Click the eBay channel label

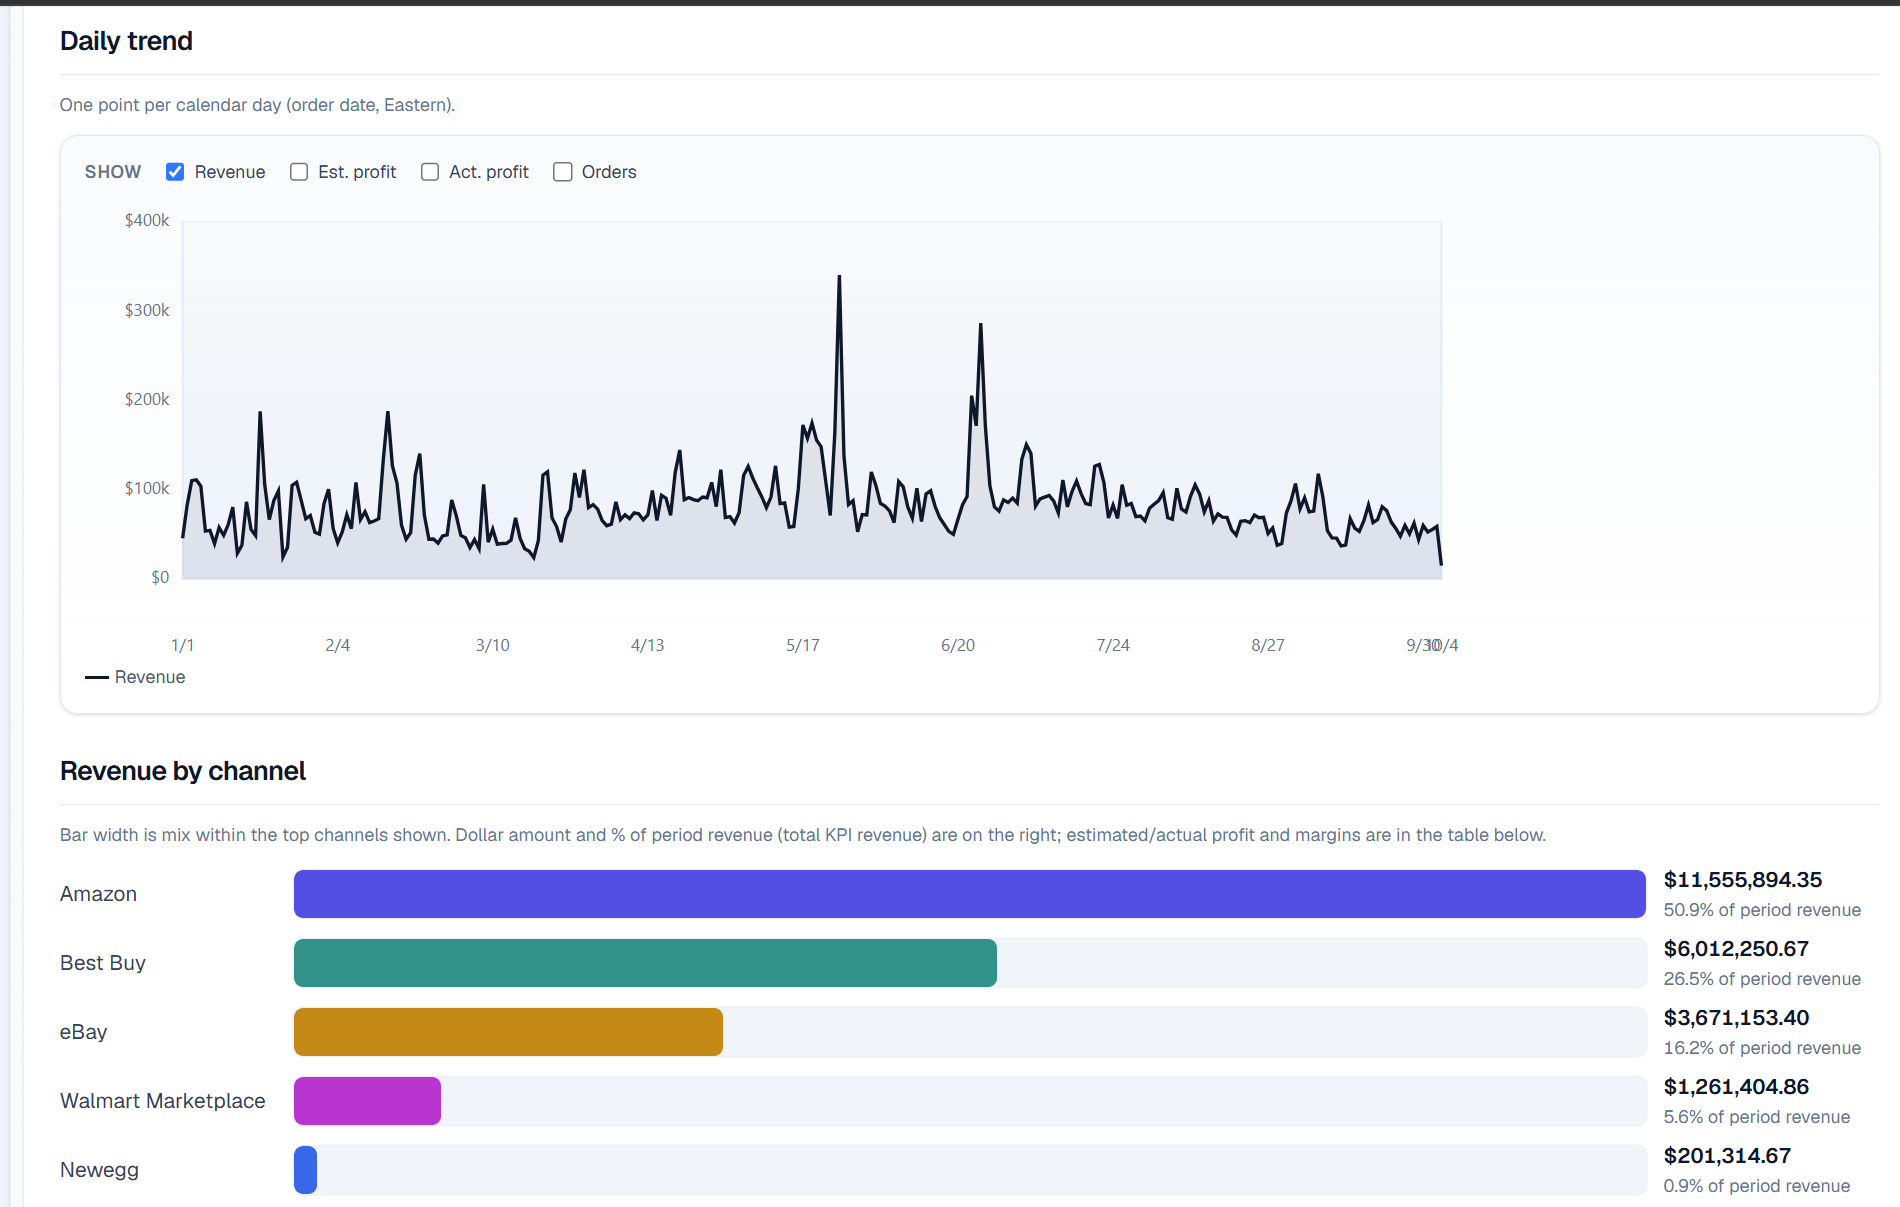[83, 1032]
